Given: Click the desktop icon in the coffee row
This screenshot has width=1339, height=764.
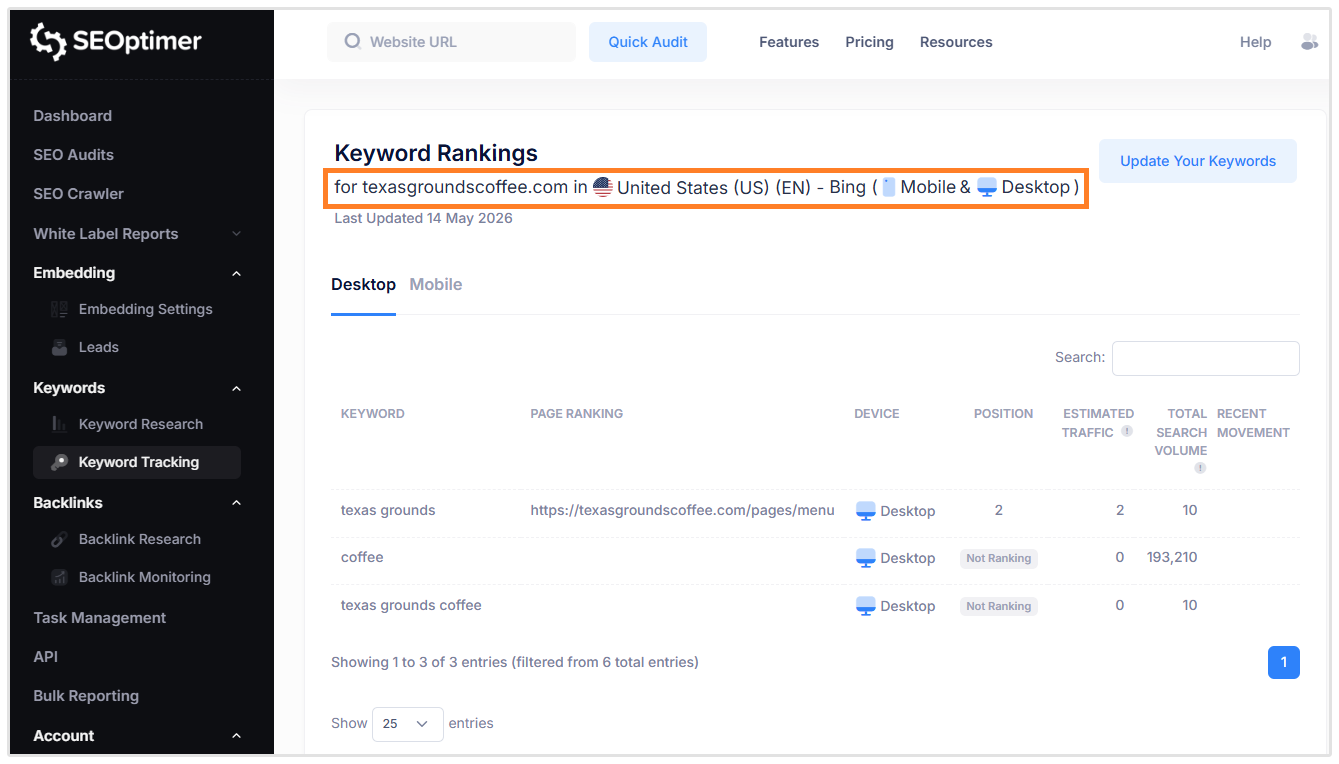Looking at the screenshot, I should [x=866, y=558].
